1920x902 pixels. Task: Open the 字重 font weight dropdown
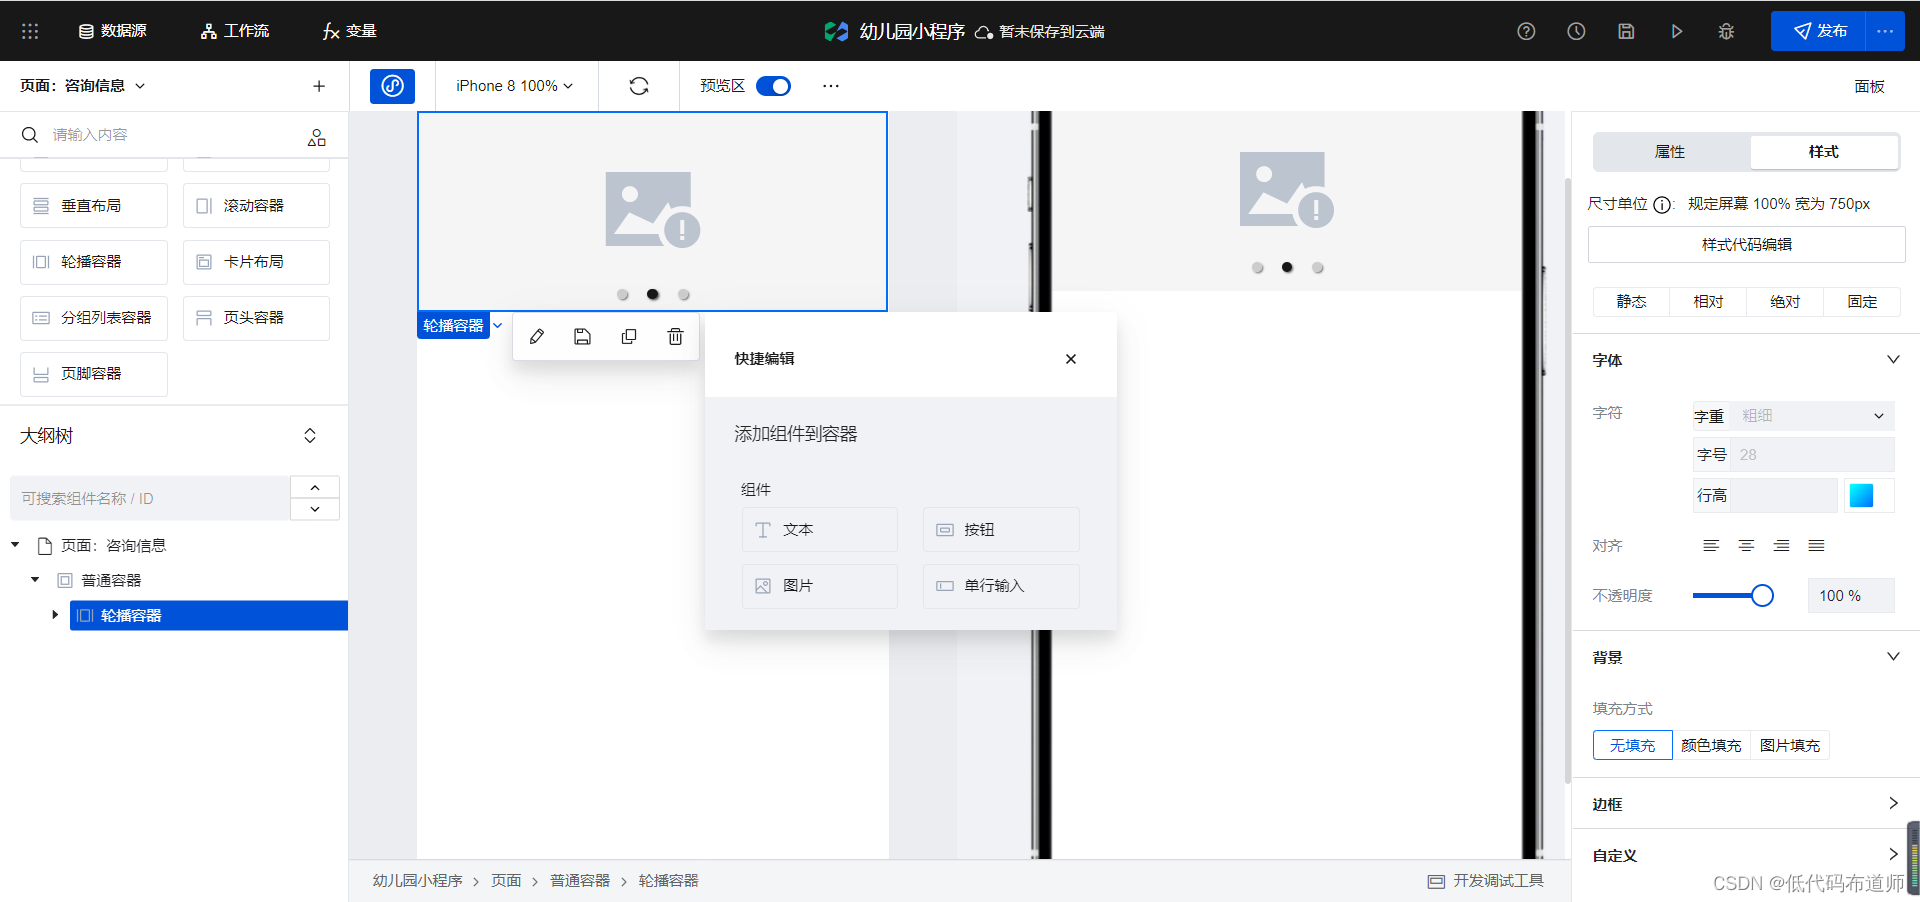point(1812,416)
